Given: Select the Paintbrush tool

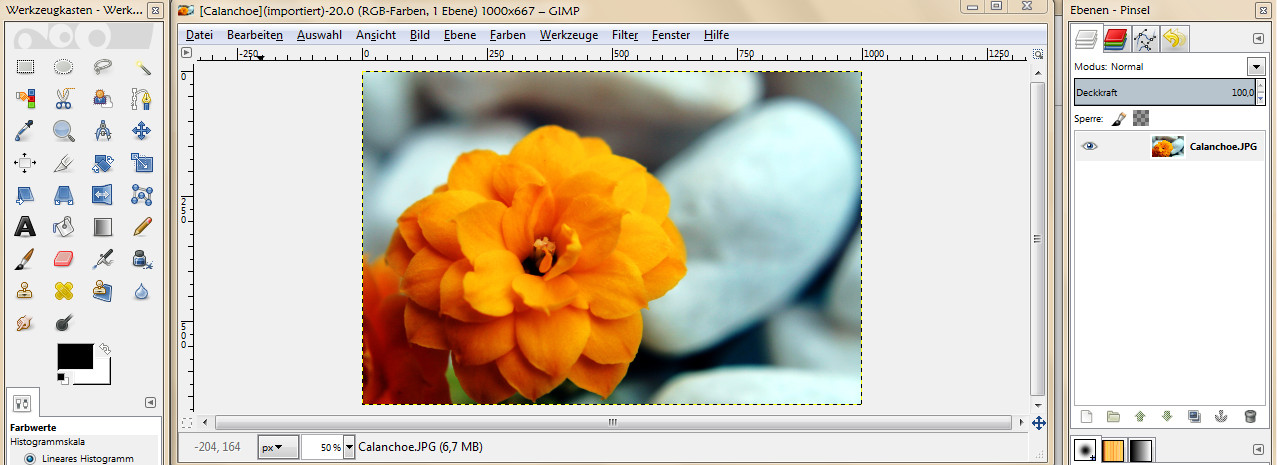Looking at the screenshot, I should pos(25,259).
